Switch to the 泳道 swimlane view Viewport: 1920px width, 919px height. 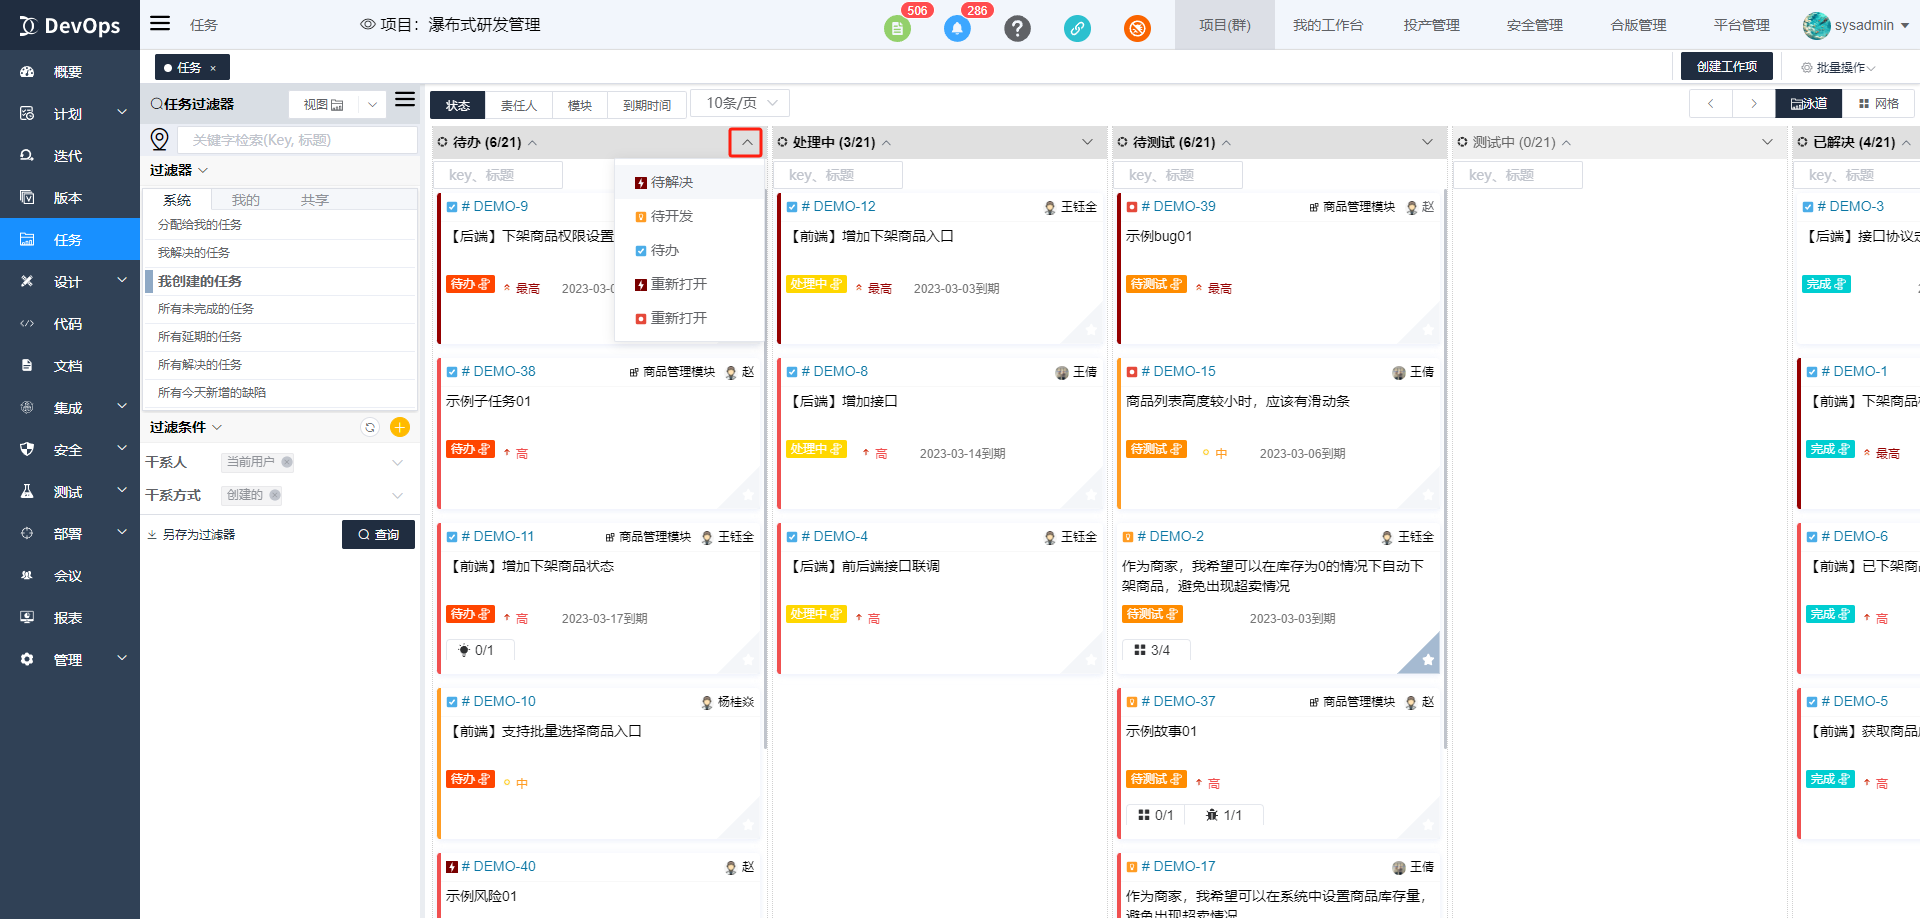[x=1809, y=104]
